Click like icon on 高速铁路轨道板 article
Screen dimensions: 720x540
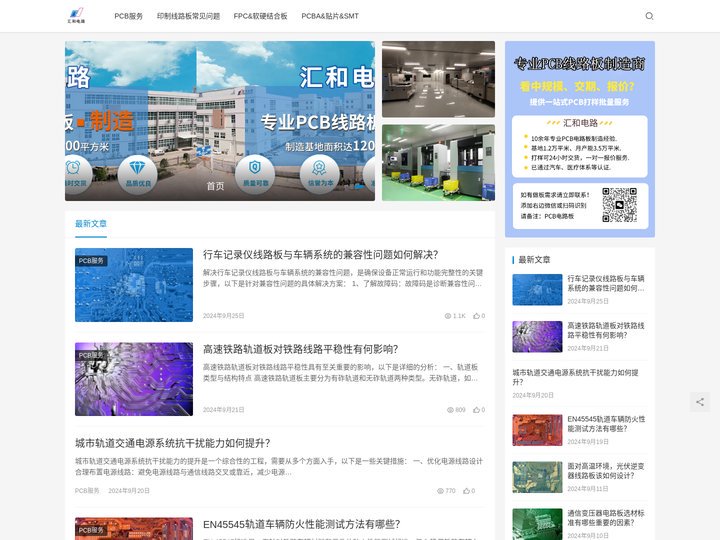tap(477, 410)
